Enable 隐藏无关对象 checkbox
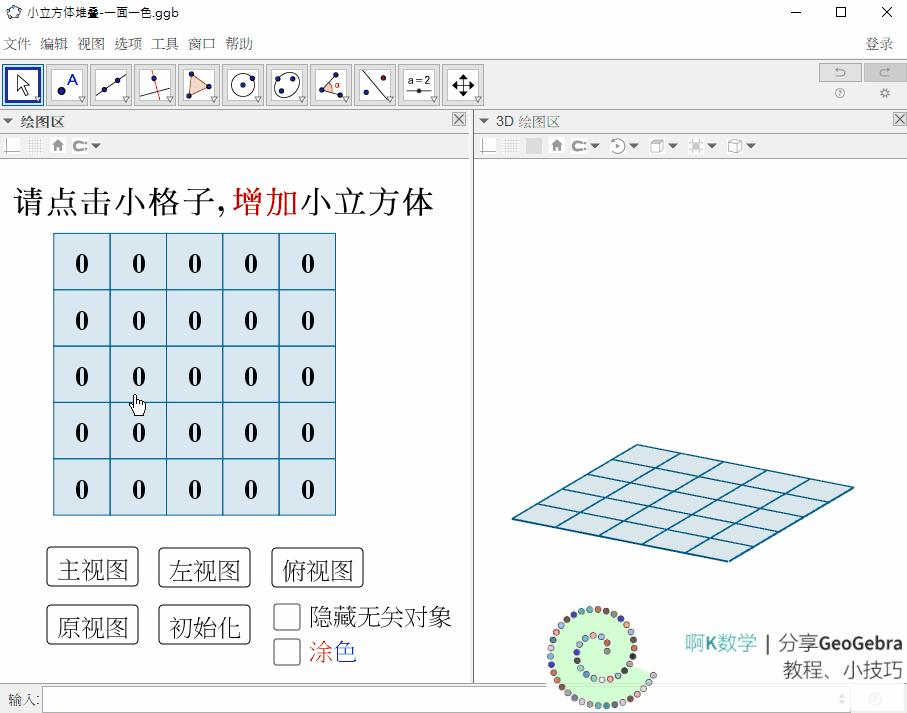The width and height of the screenshot is (907, 713). pos(287,617)
